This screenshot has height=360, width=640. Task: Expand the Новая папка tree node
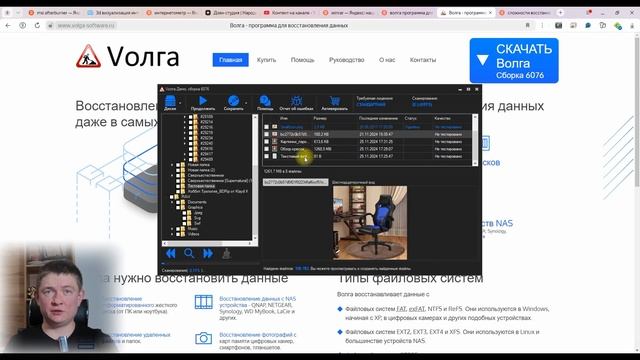point(172,164)
